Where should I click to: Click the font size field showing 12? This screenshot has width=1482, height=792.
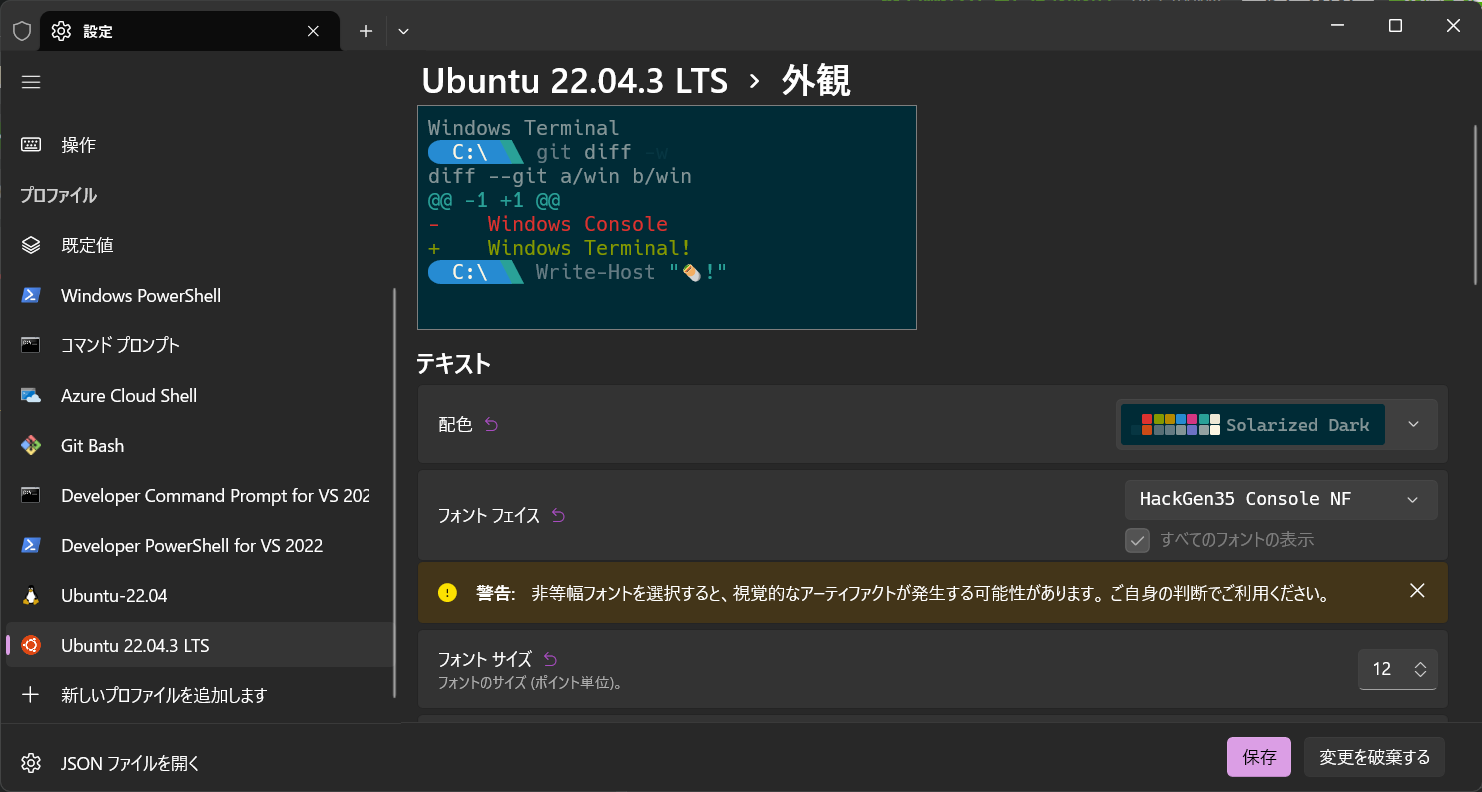tap(1383, 669)
